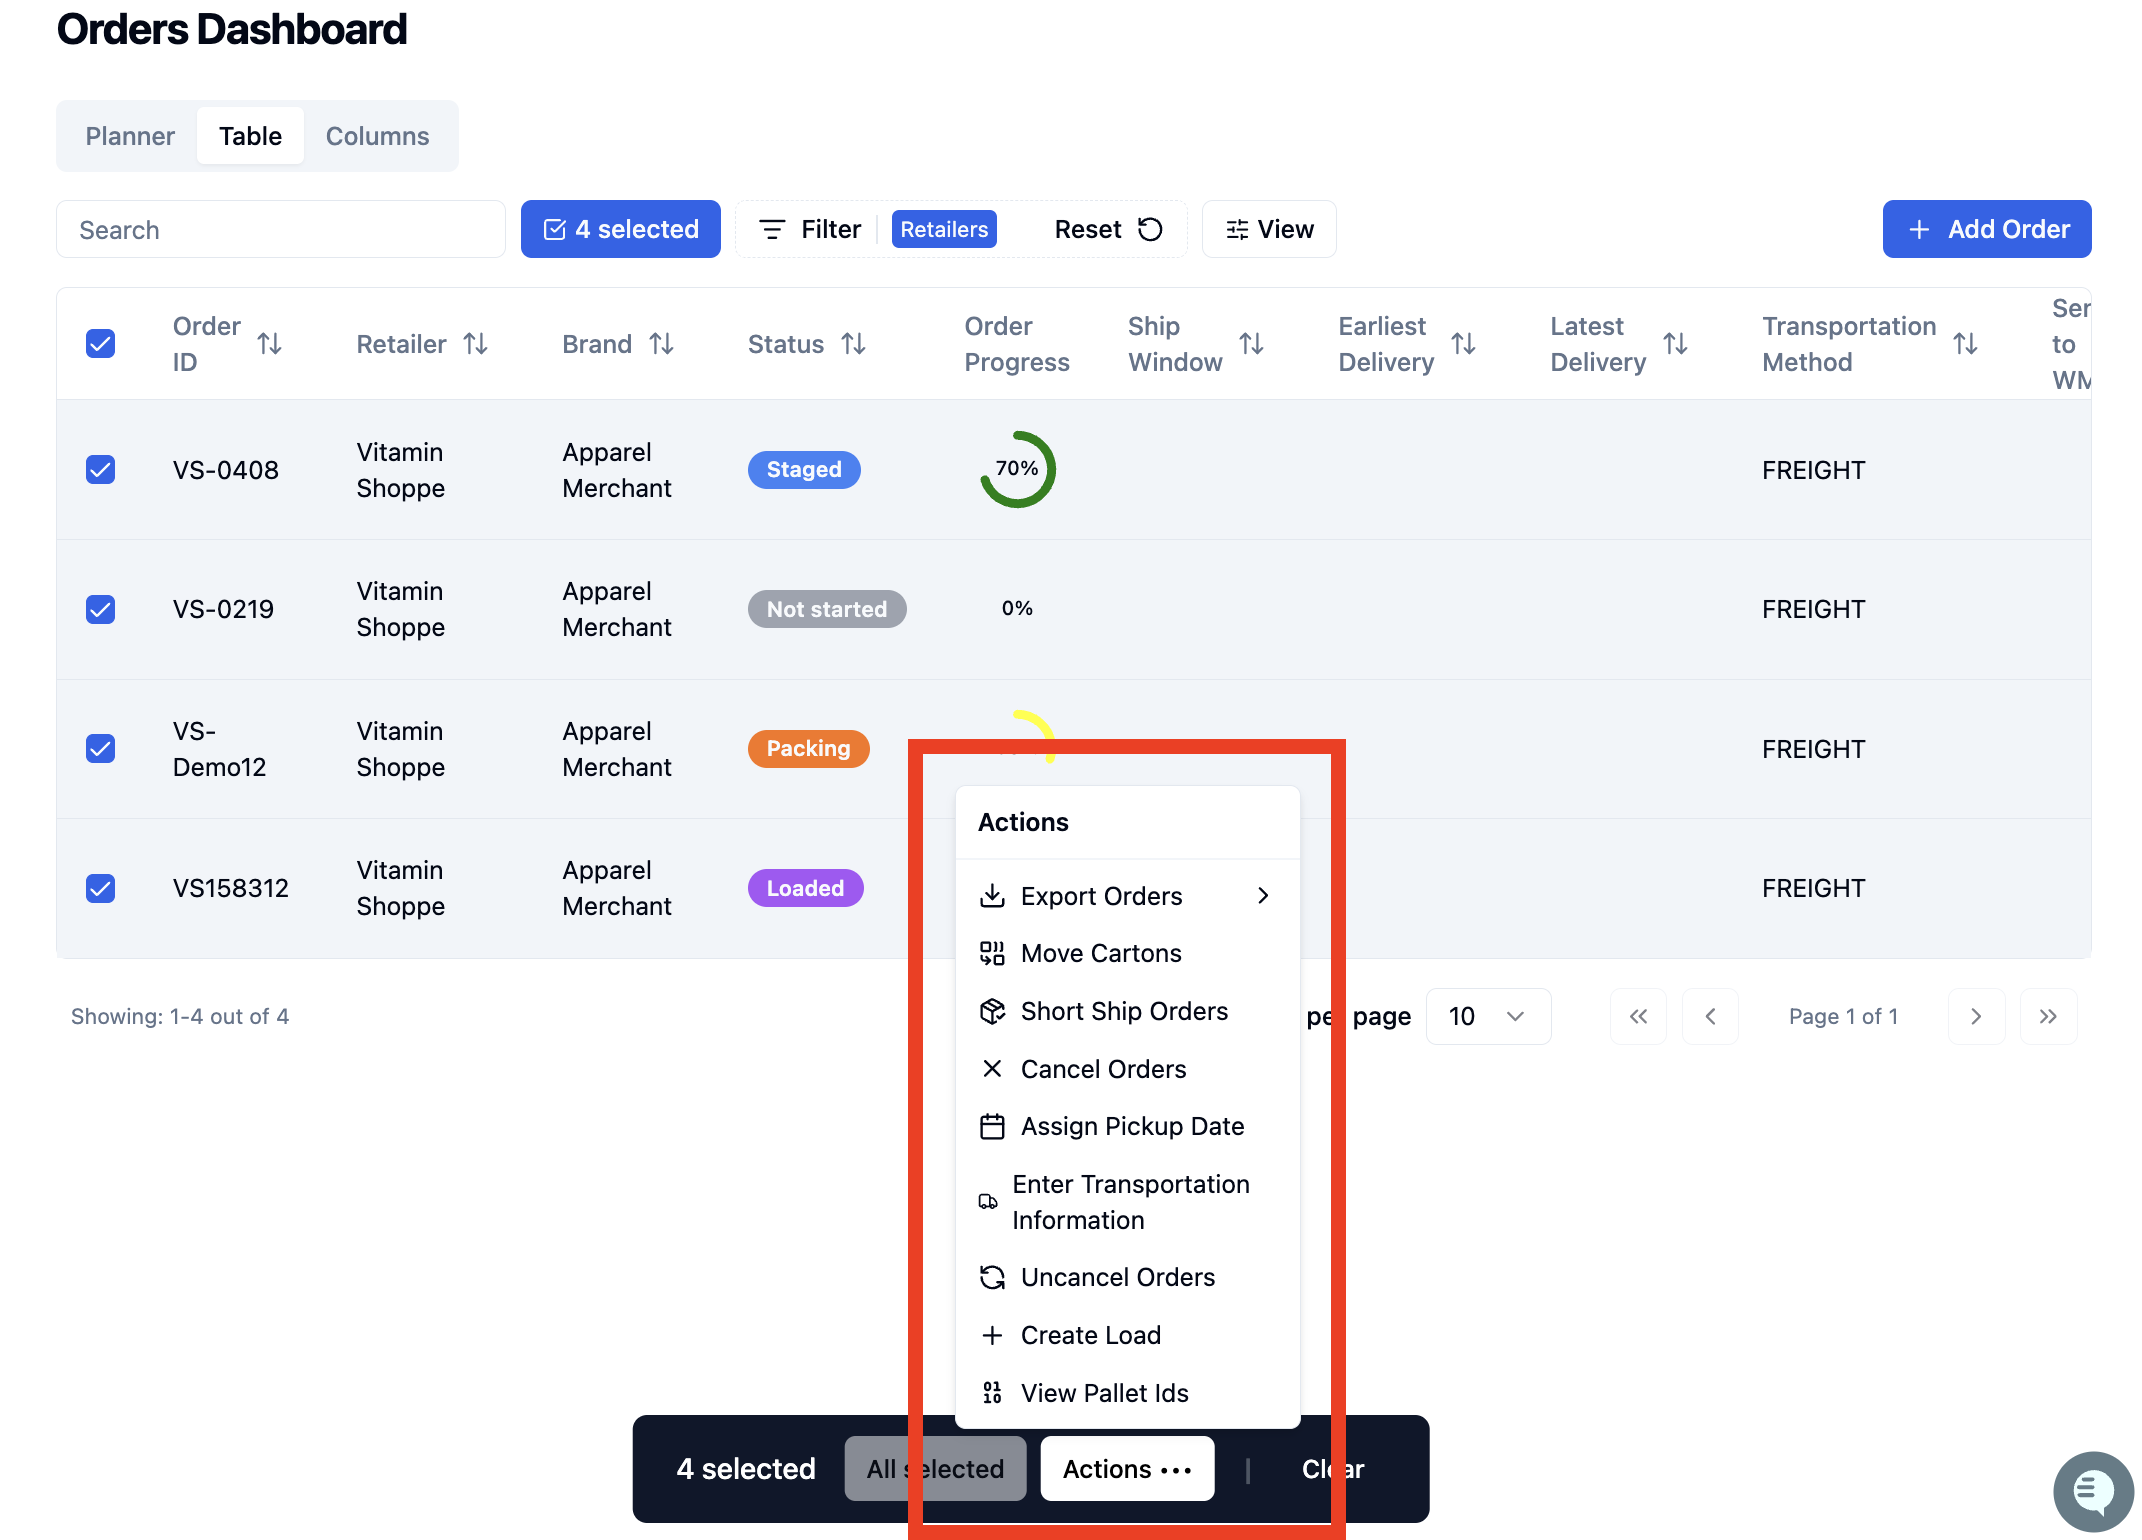Click the Retailers filter tag
Image resolution: width=2142 pixels, height=1540 pixels.
click(944, 229)
